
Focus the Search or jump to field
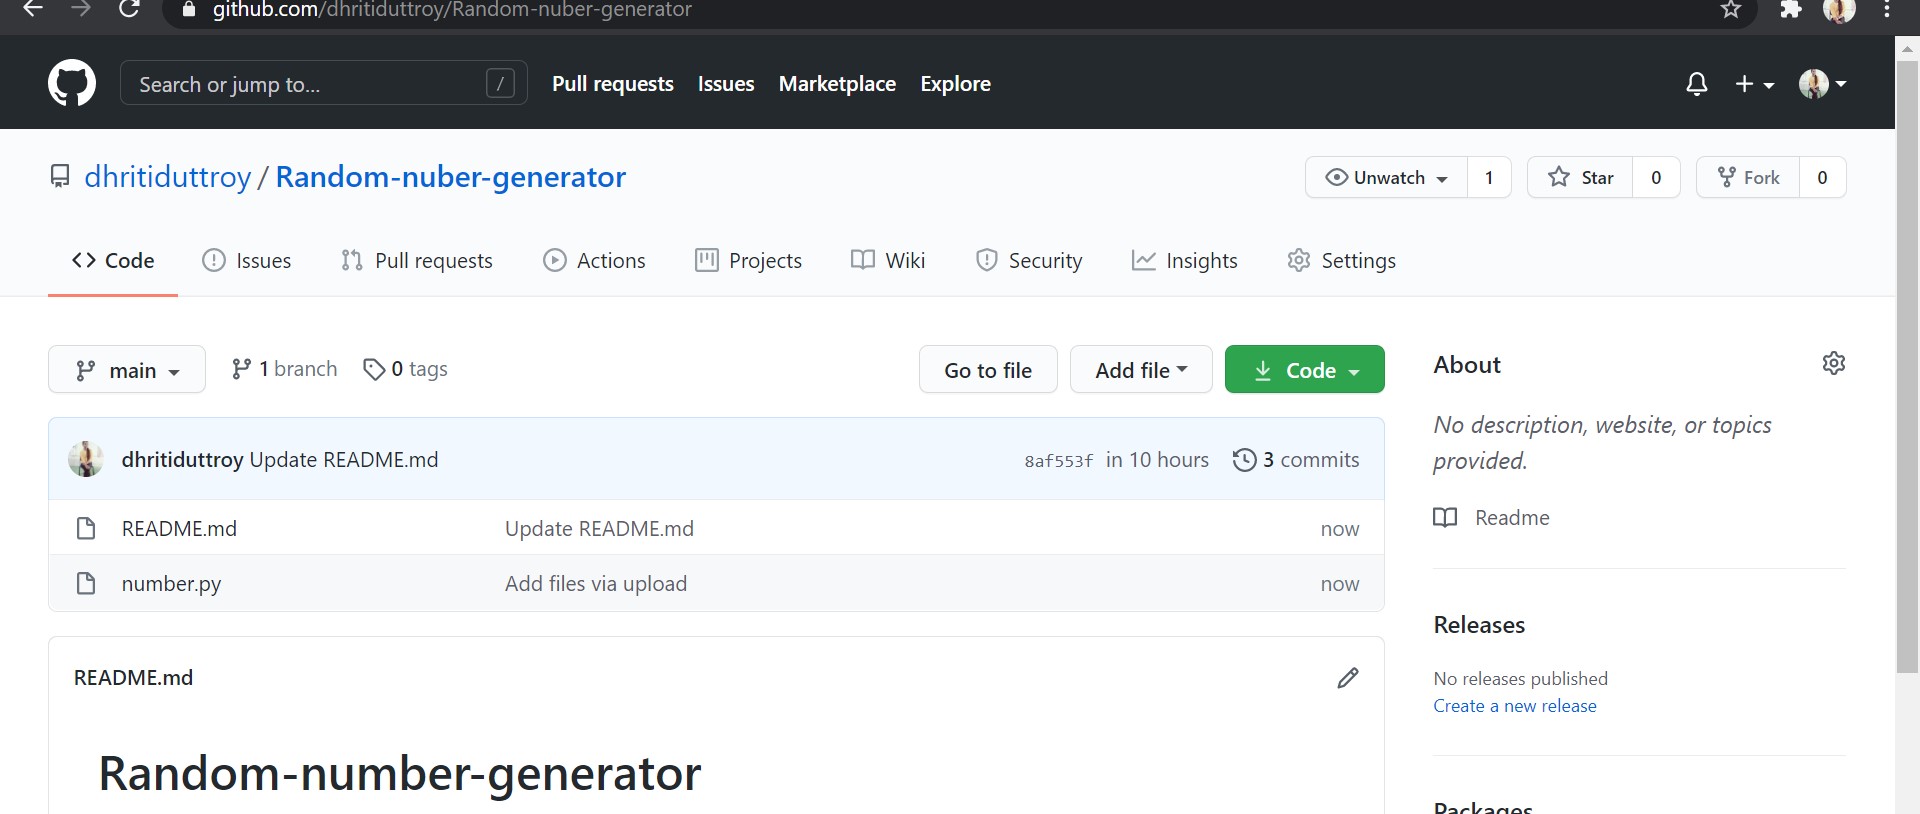[323, 83]
